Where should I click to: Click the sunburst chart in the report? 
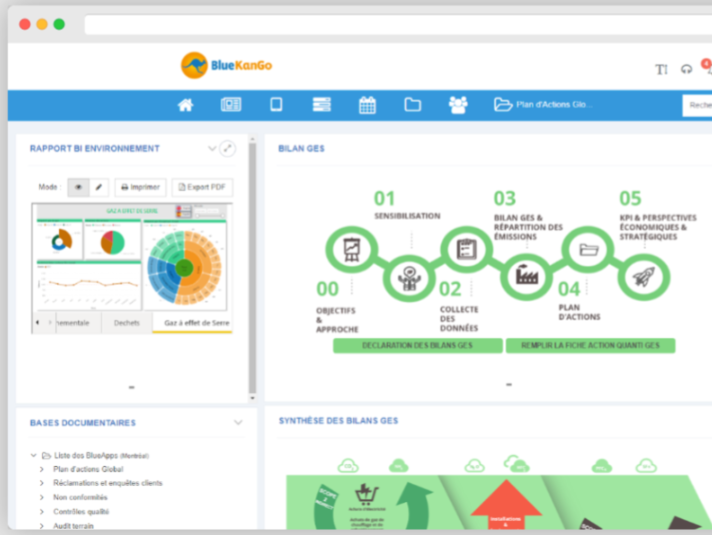(184, 268)
